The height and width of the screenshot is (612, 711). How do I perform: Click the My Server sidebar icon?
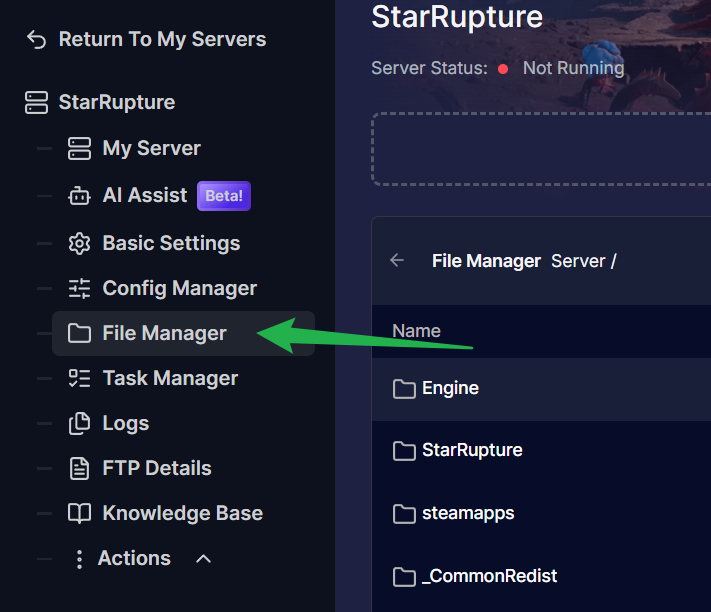point(79,149)
